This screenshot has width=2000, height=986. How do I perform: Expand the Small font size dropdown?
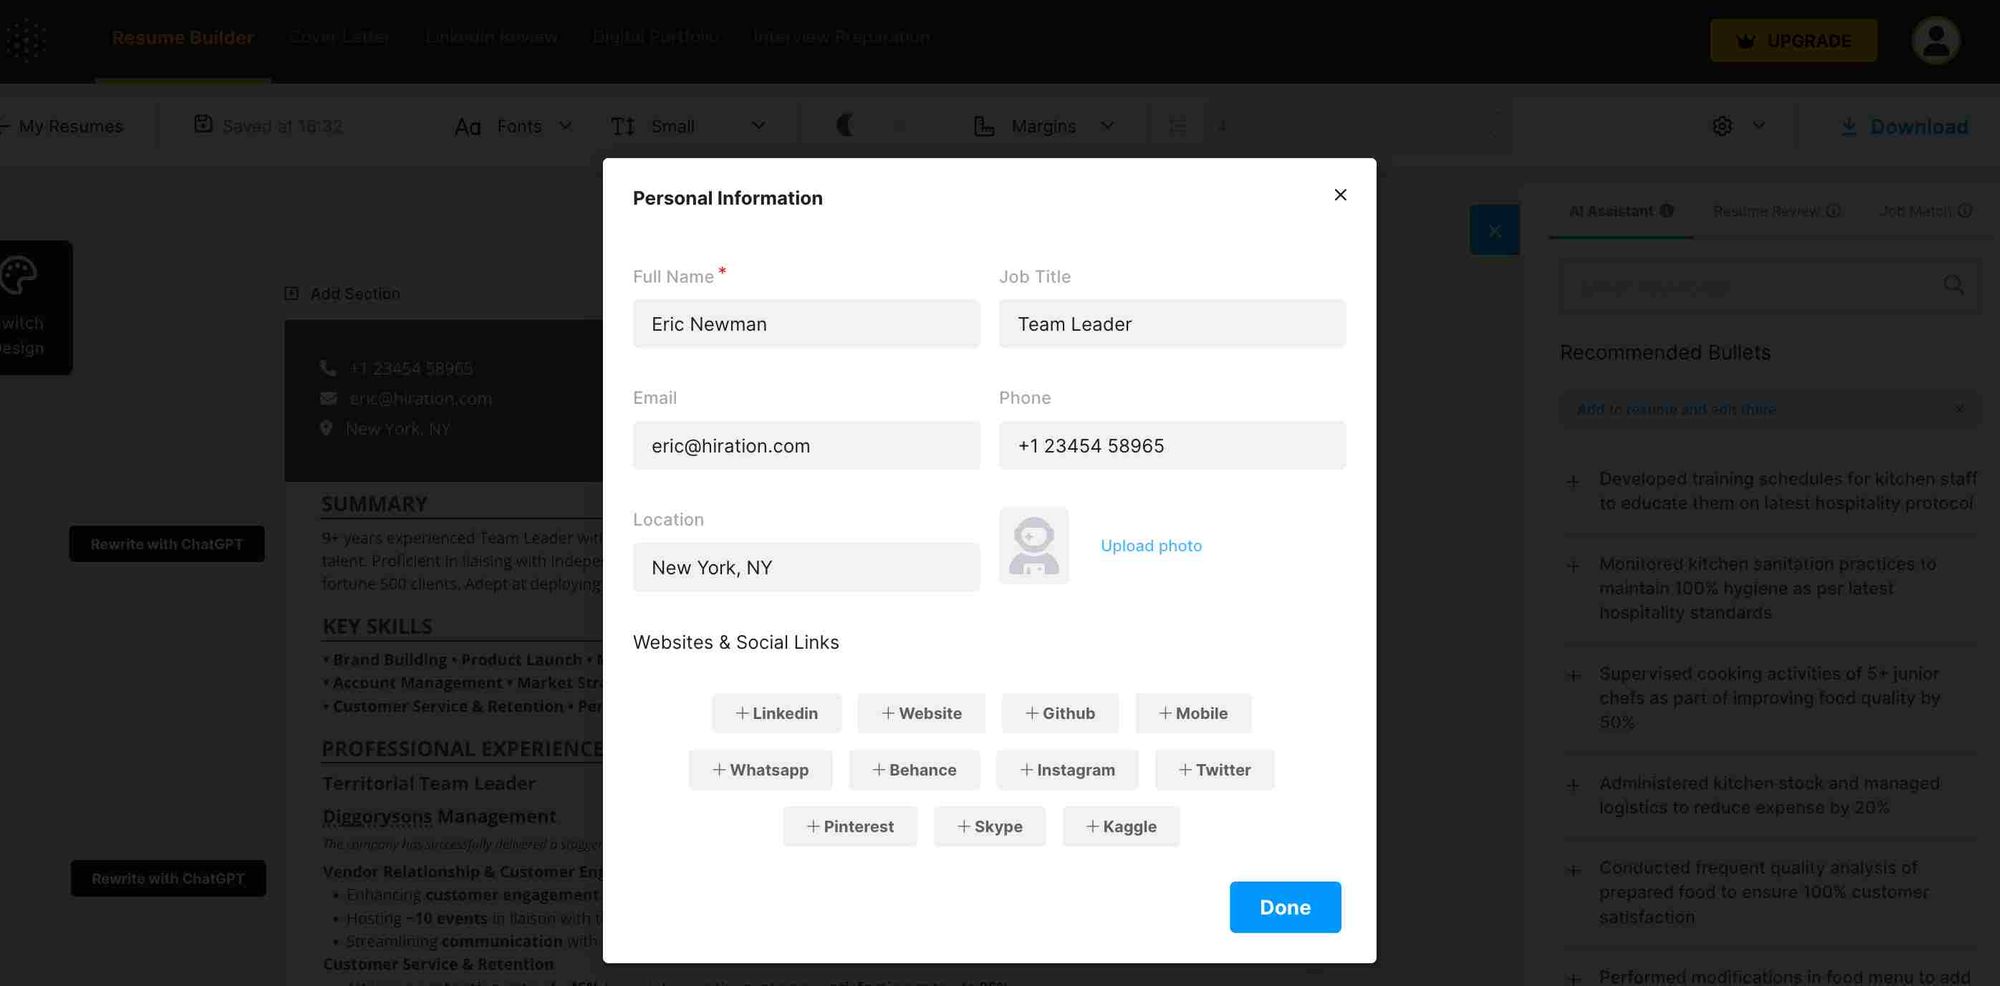pyautogui.click(x=688, y=126)
